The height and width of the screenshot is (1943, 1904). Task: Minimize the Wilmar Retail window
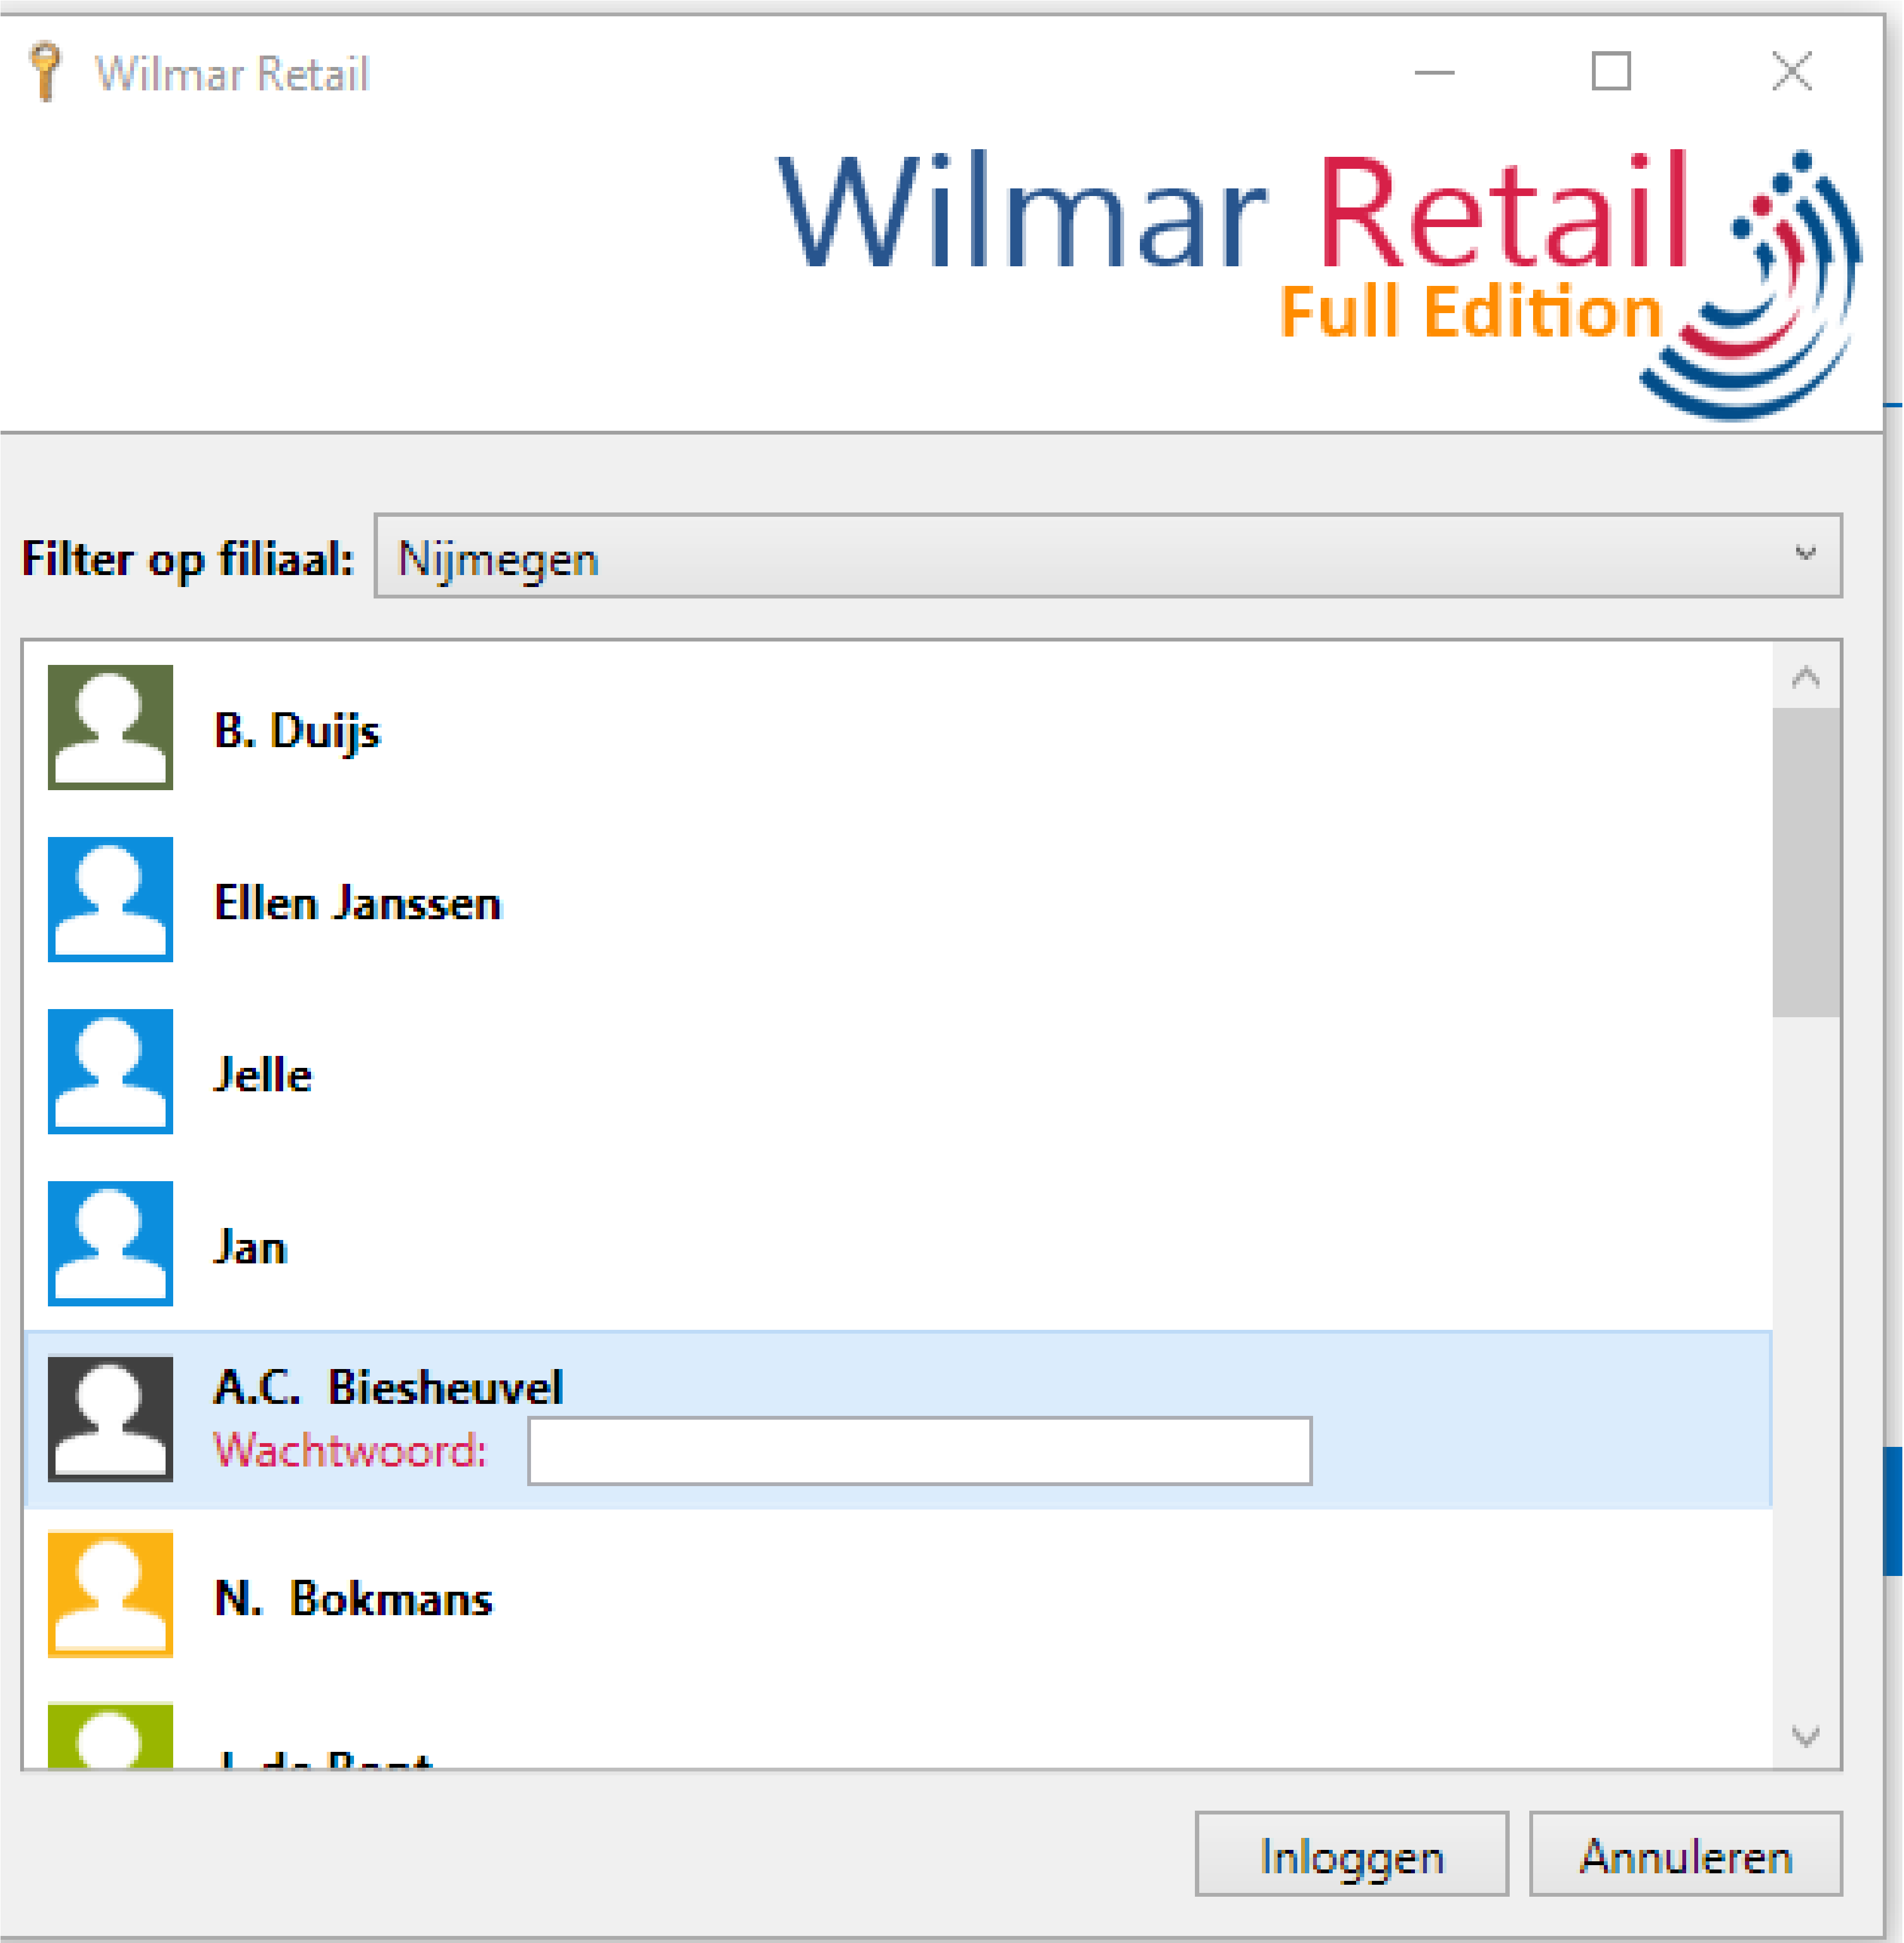click(x=1434, y=72)
